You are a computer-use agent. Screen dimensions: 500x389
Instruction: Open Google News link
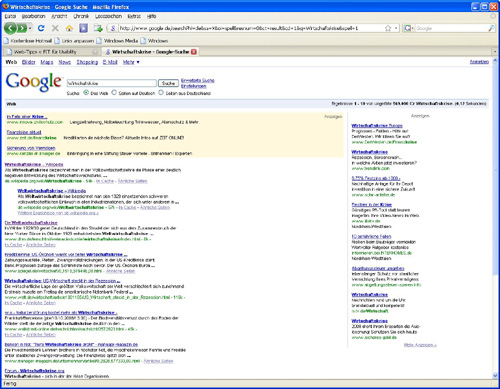(x=64, y=62)
